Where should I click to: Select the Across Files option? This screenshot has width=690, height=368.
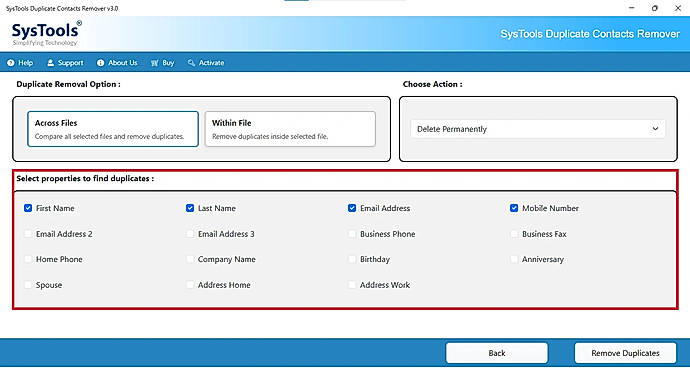point(113,129)
